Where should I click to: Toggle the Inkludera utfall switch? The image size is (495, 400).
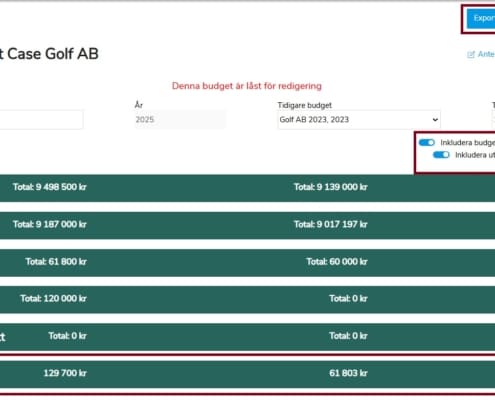[441, 155]
